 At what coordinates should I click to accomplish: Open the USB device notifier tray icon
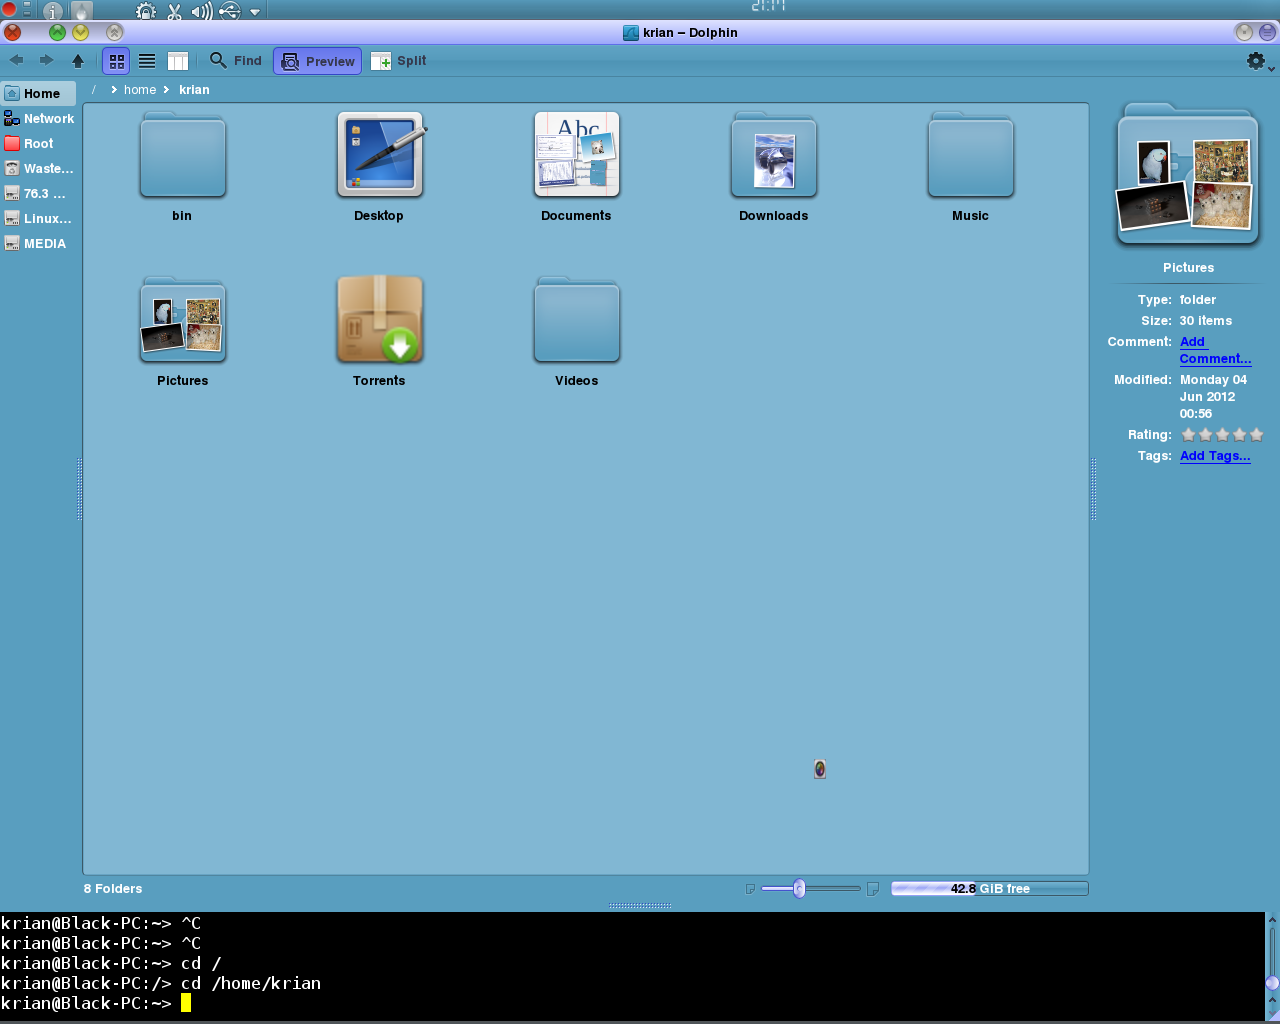coord(230,11)
